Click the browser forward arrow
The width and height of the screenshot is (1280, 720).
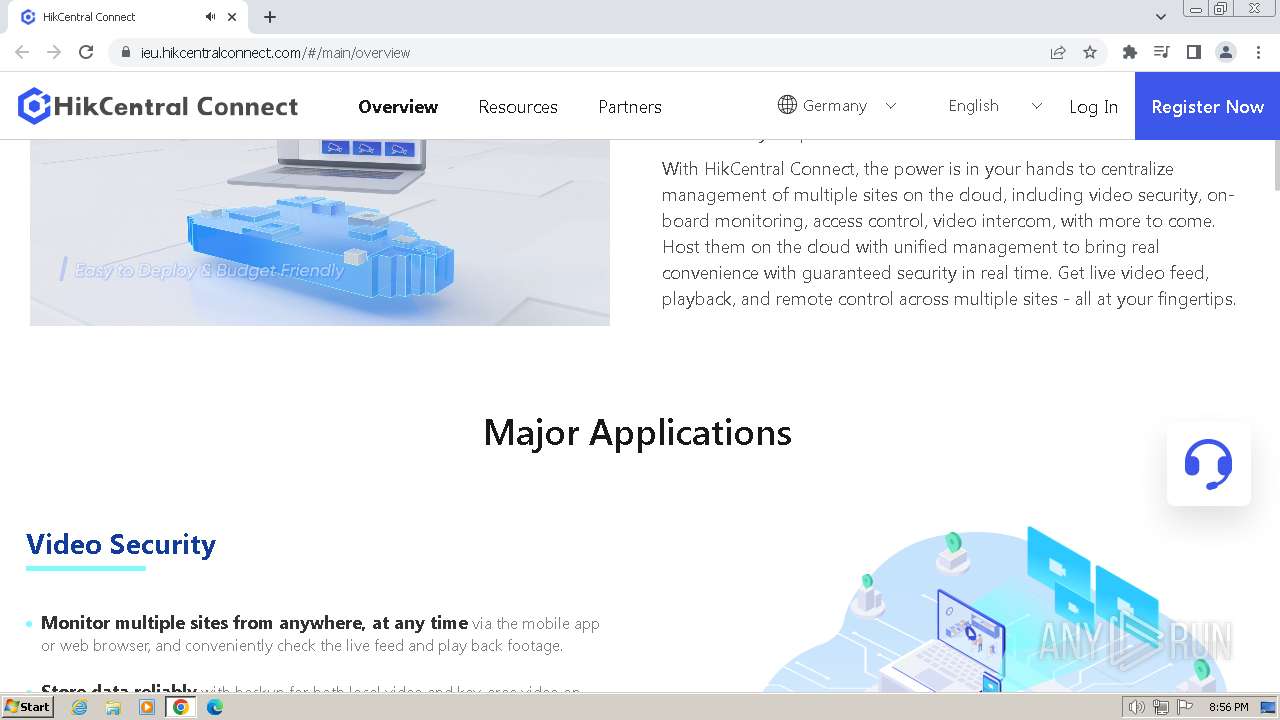click(54, 52)
